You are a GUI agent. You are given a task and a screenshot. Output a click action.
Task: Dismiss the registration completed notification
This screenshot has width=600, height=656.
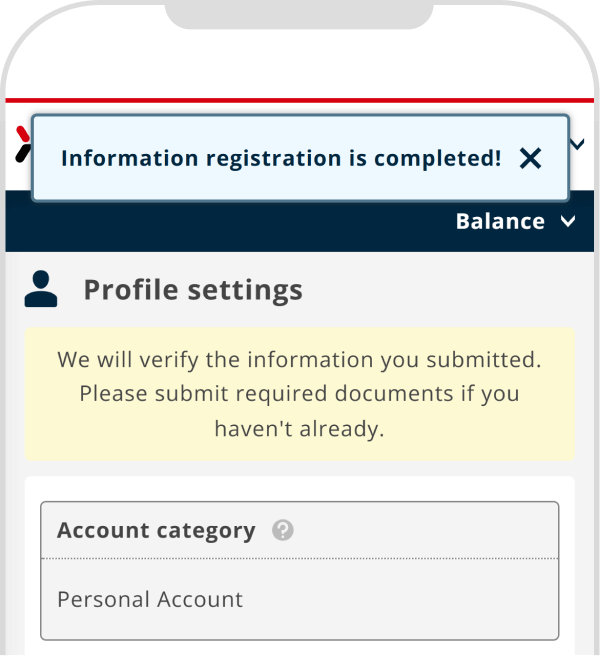[x=530, y=158]
